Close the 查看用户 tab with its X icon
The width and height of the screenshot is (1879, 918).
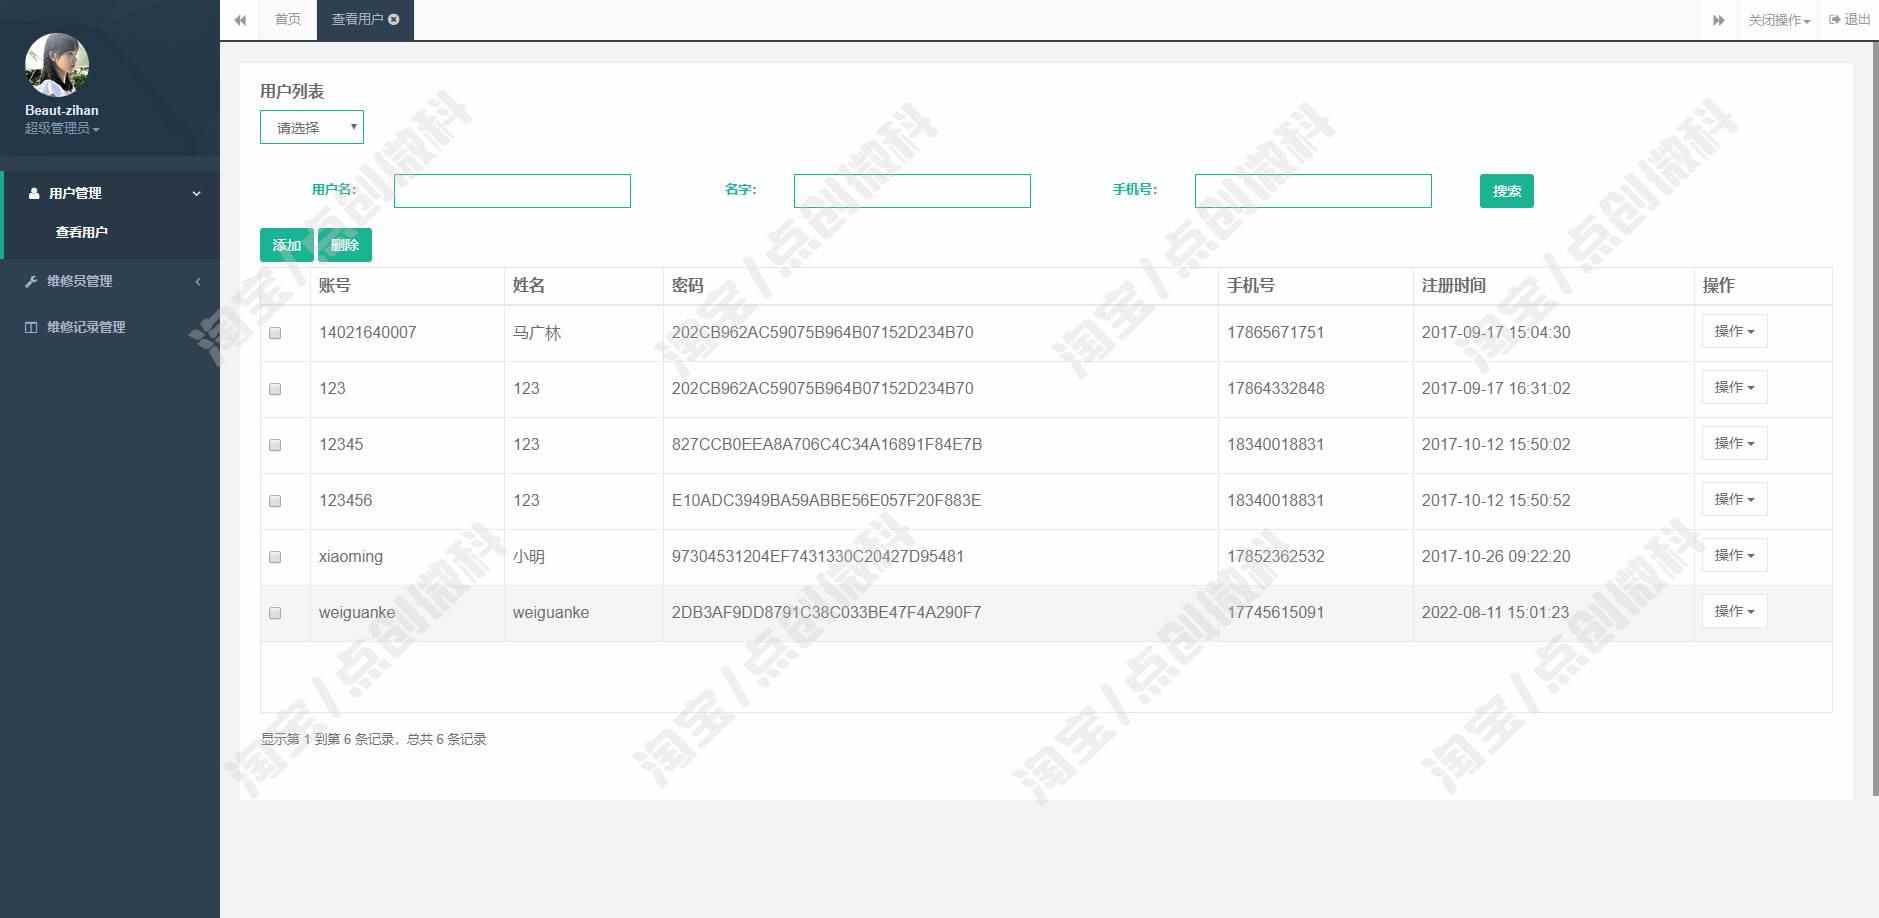point(394,19)
